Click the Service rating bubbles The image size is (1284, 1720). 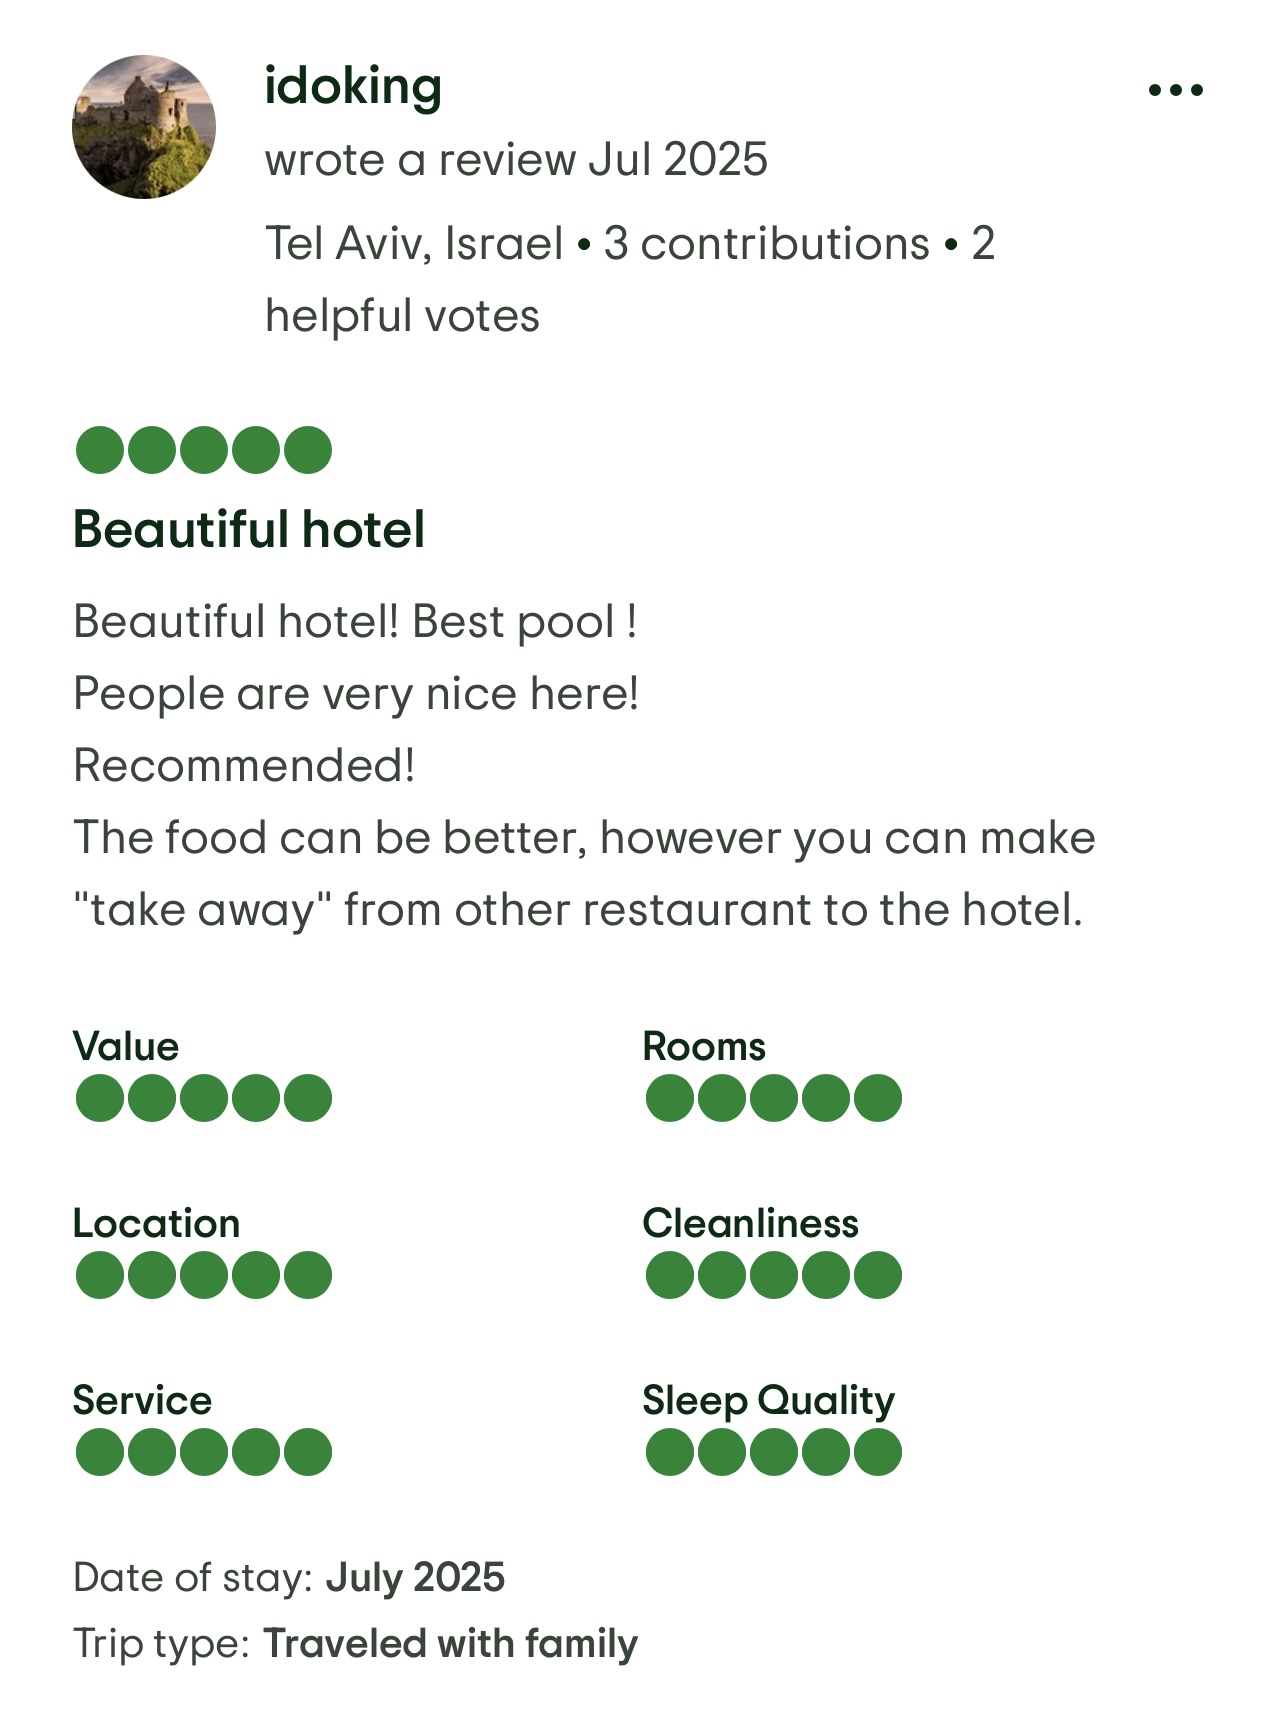tap(204, 1452)
